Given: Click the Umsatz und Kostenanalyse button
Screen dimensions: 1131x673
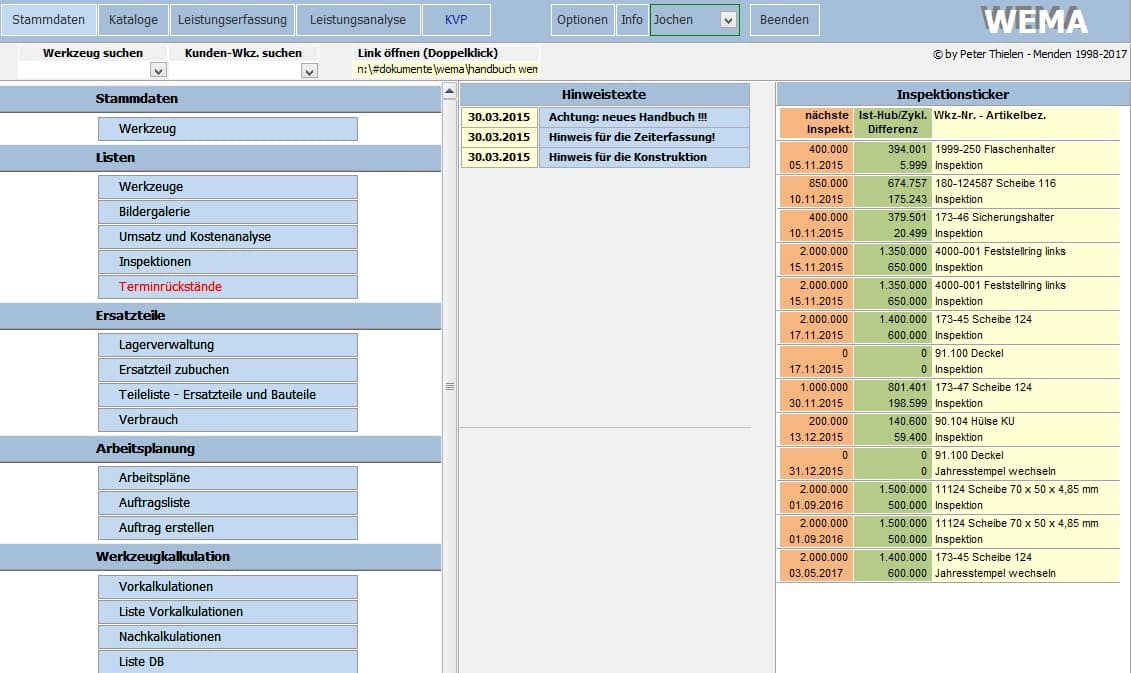Looking at the screenshot, I should [x=228, y=237].
